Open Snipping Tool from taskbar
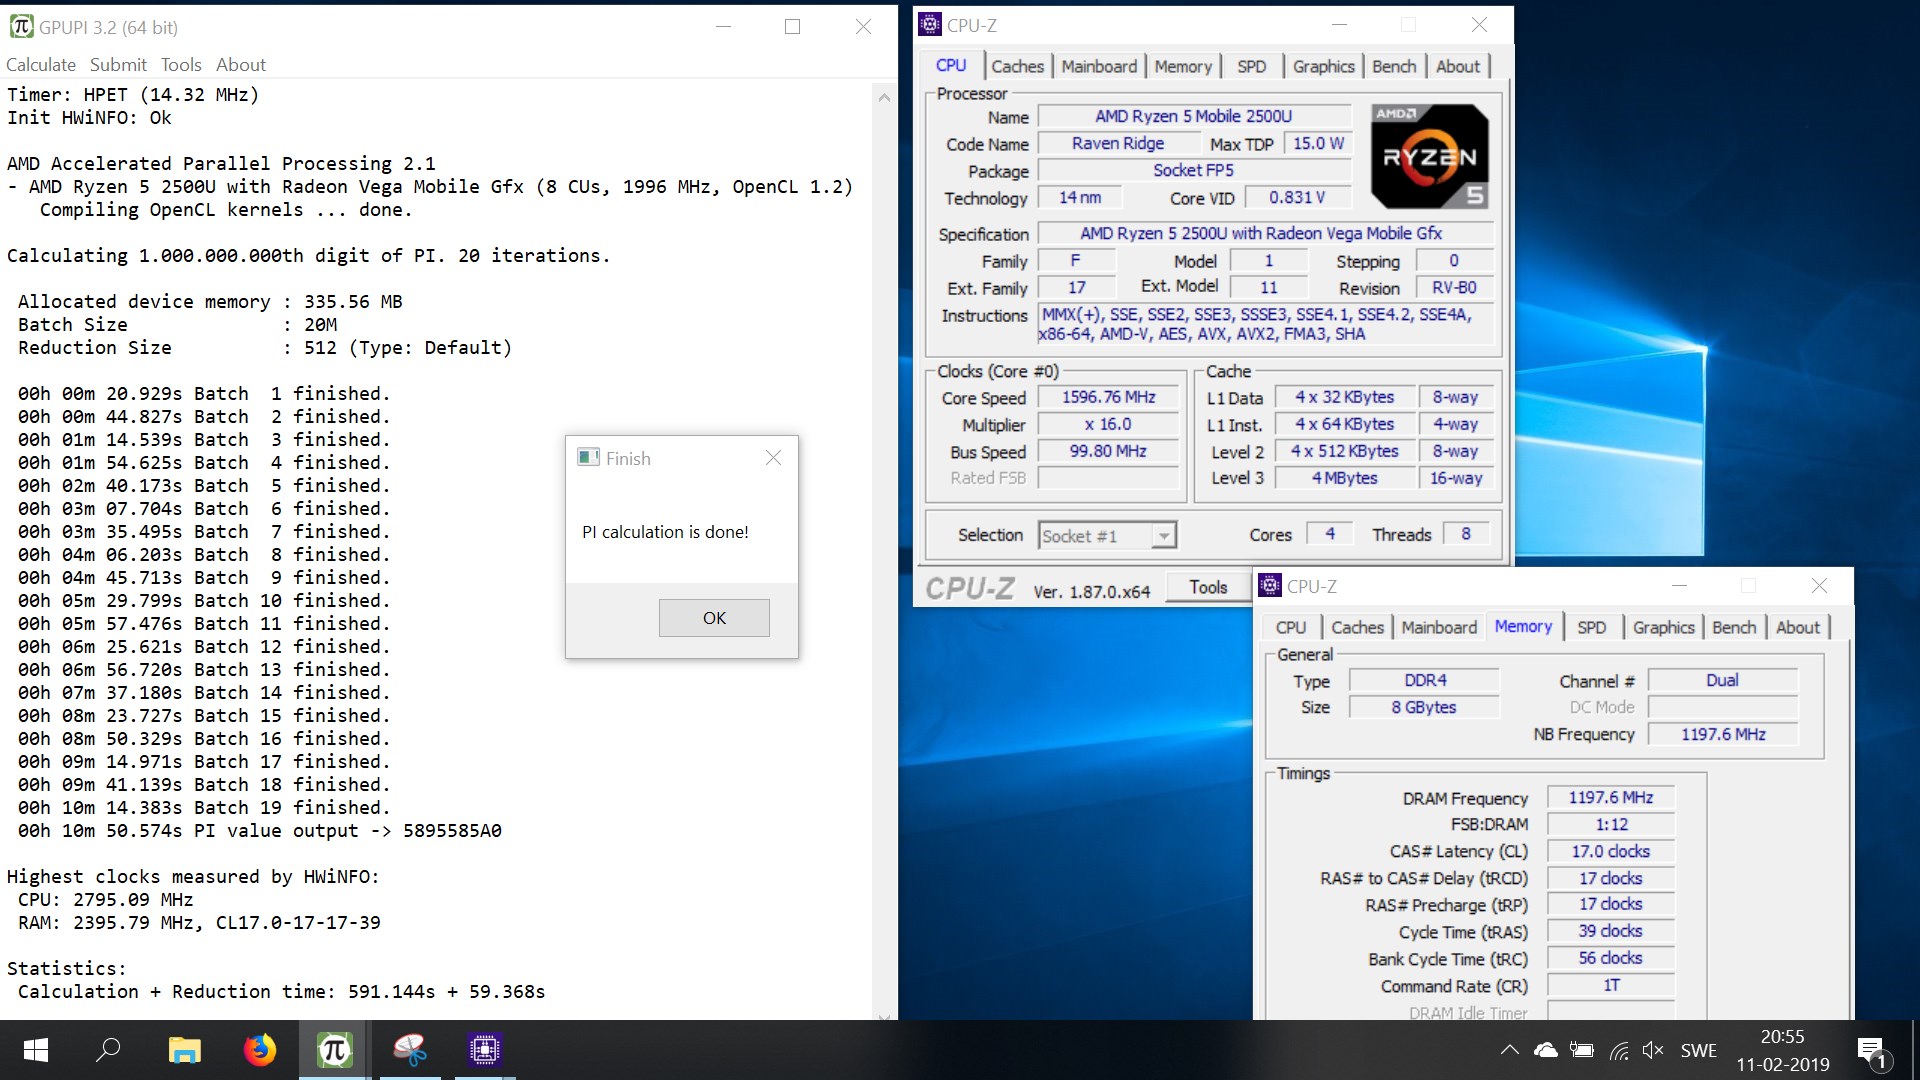1920x1080 pixels. tap(410, 1050)
